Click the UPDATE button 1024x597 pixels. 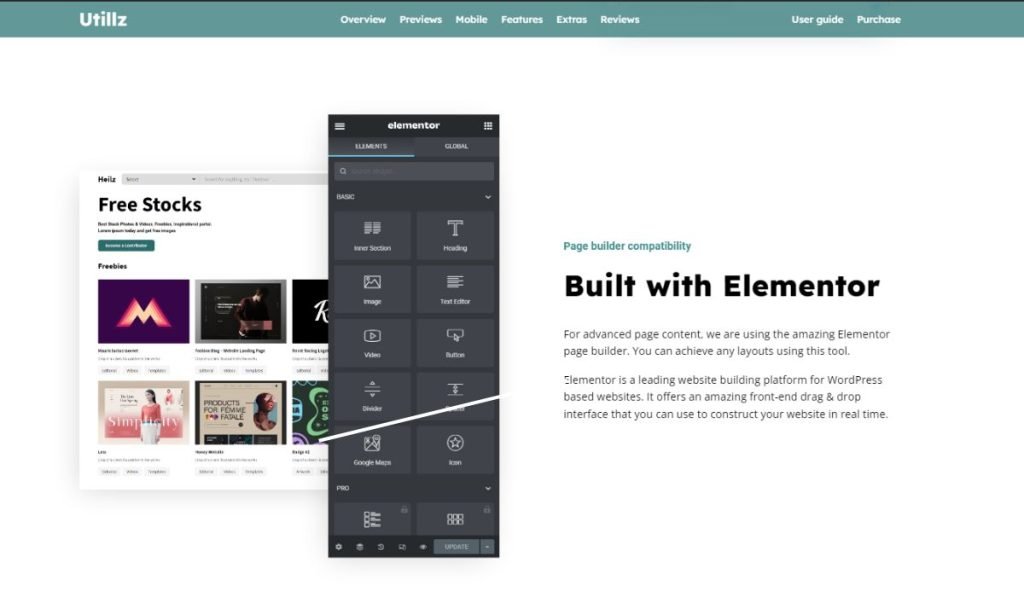pyautogui.click(x=456, y=546)
